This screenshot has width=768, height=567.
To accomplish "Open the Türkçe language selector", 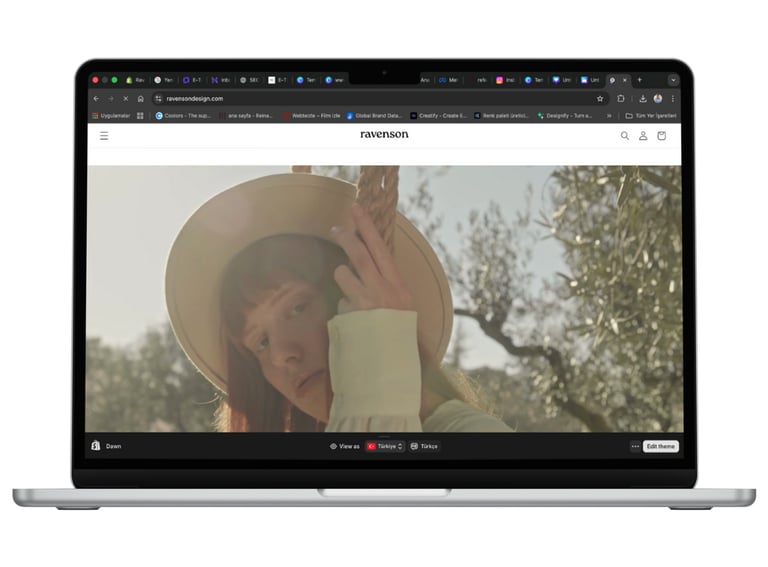I will tap(424, 446).
